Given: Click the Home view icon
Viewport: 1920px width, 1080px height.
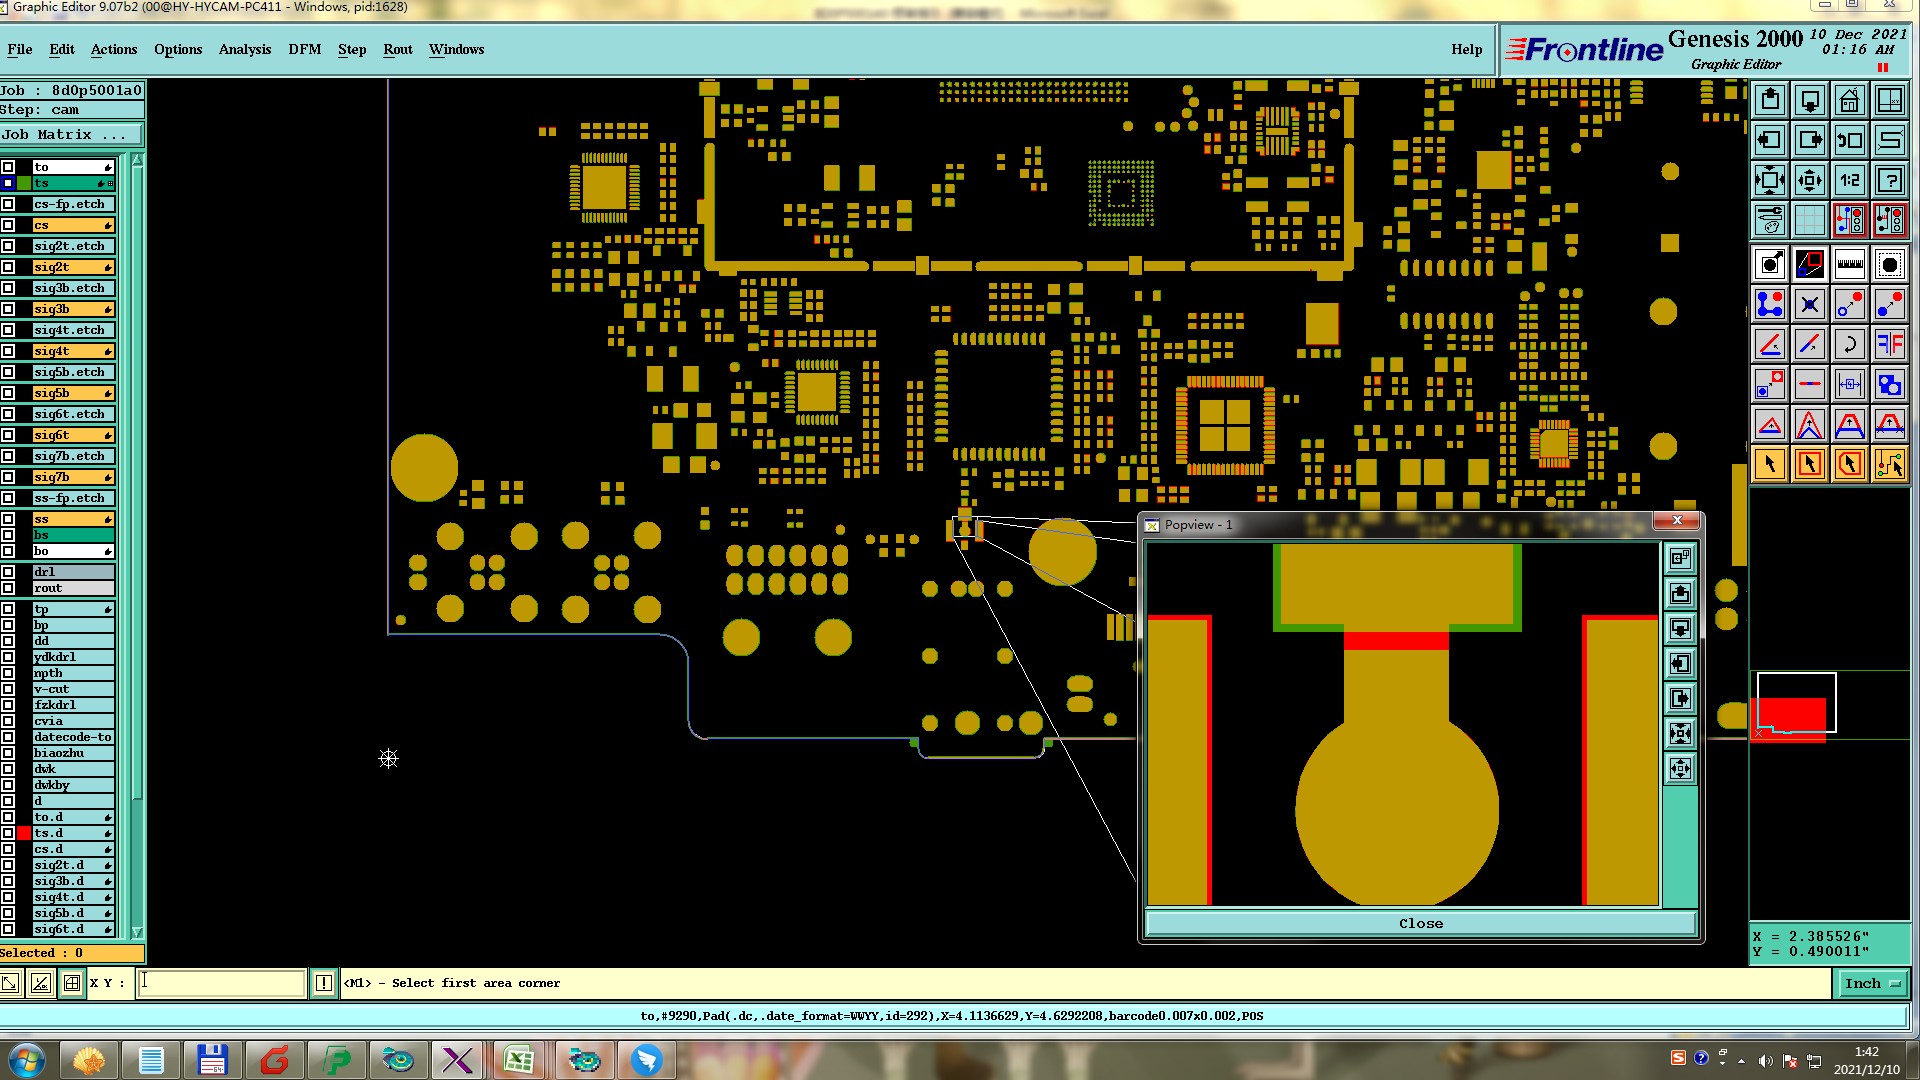Looking at the screenshot, I should (x=1850, y=100).
